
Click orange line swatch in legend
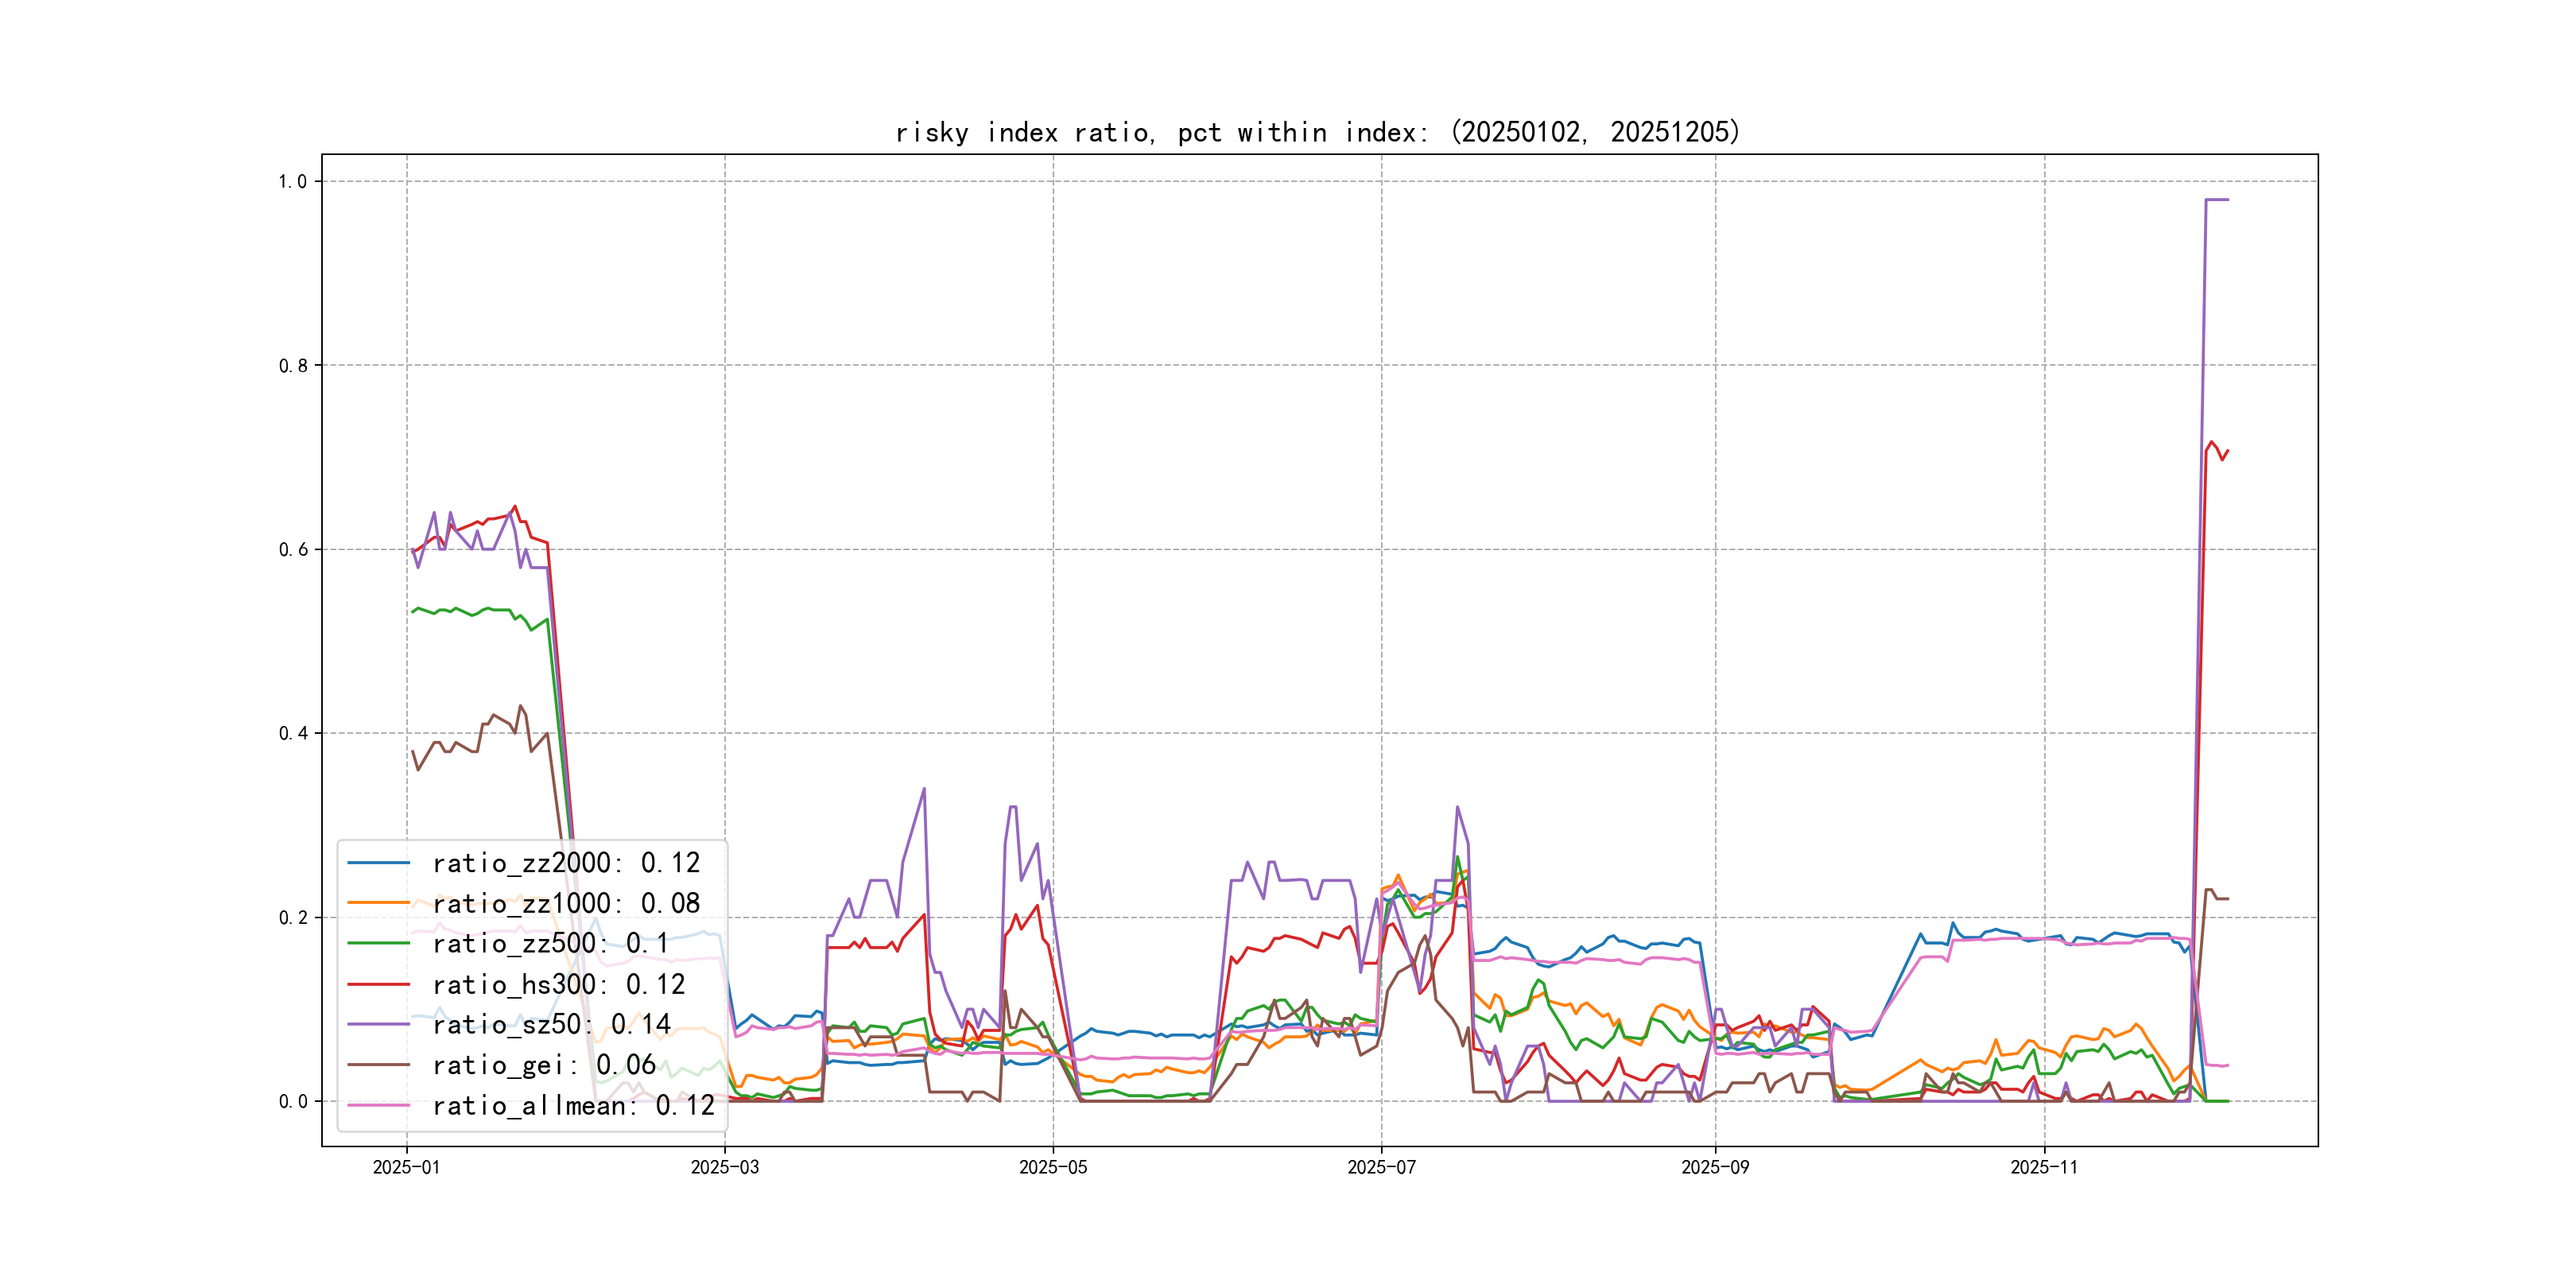[379, 904]
